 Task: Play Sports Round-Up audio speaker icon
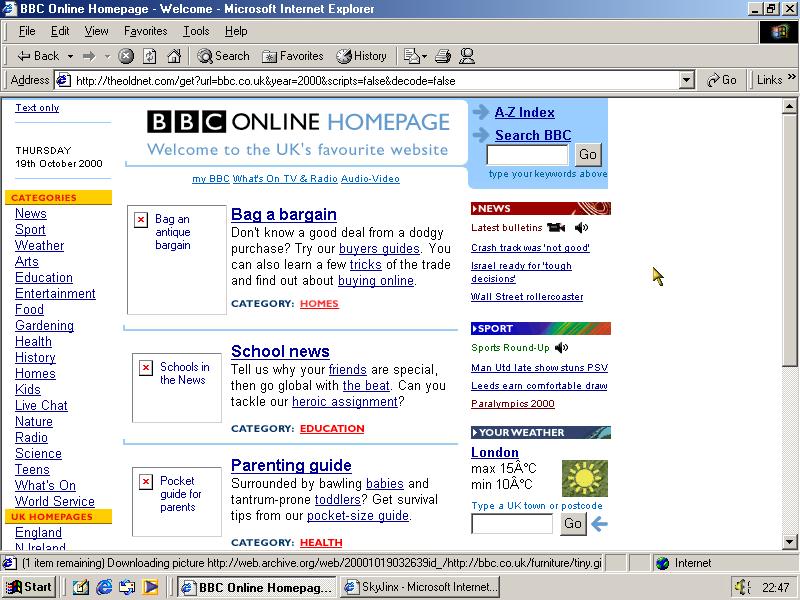562,348
